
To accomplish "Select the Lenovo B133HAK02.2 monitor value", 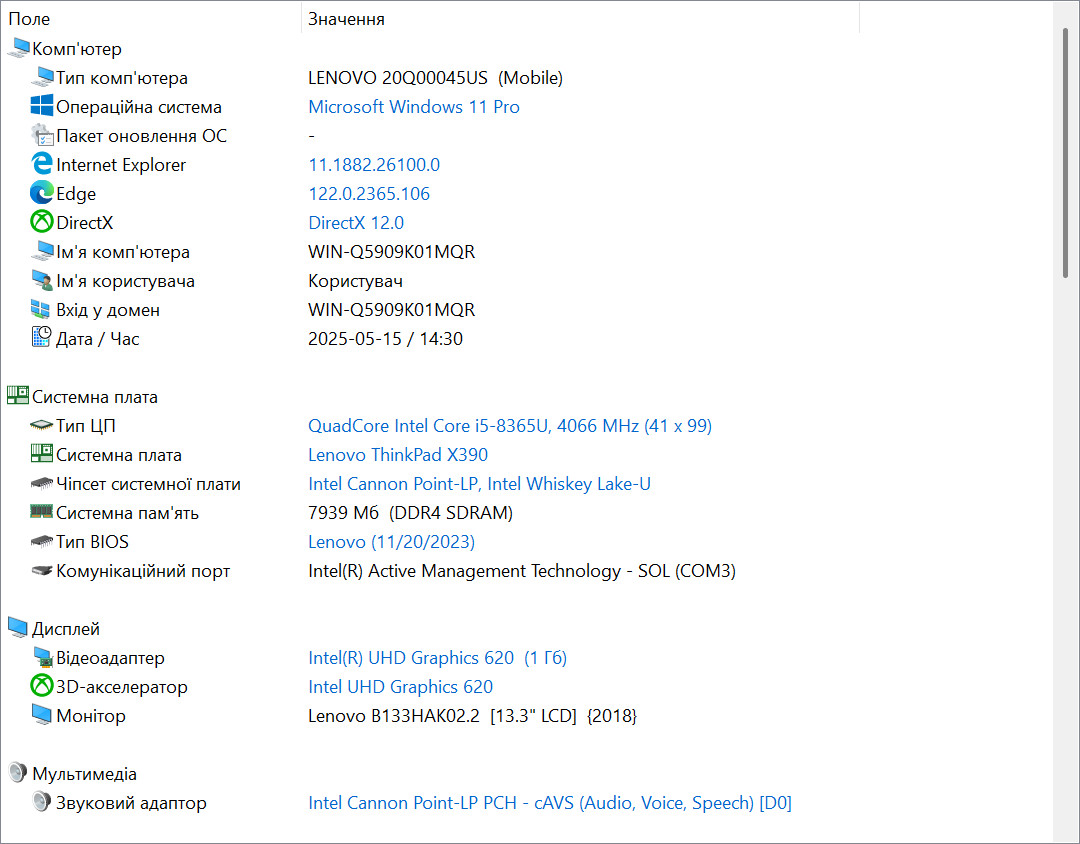I will [472, 716].
